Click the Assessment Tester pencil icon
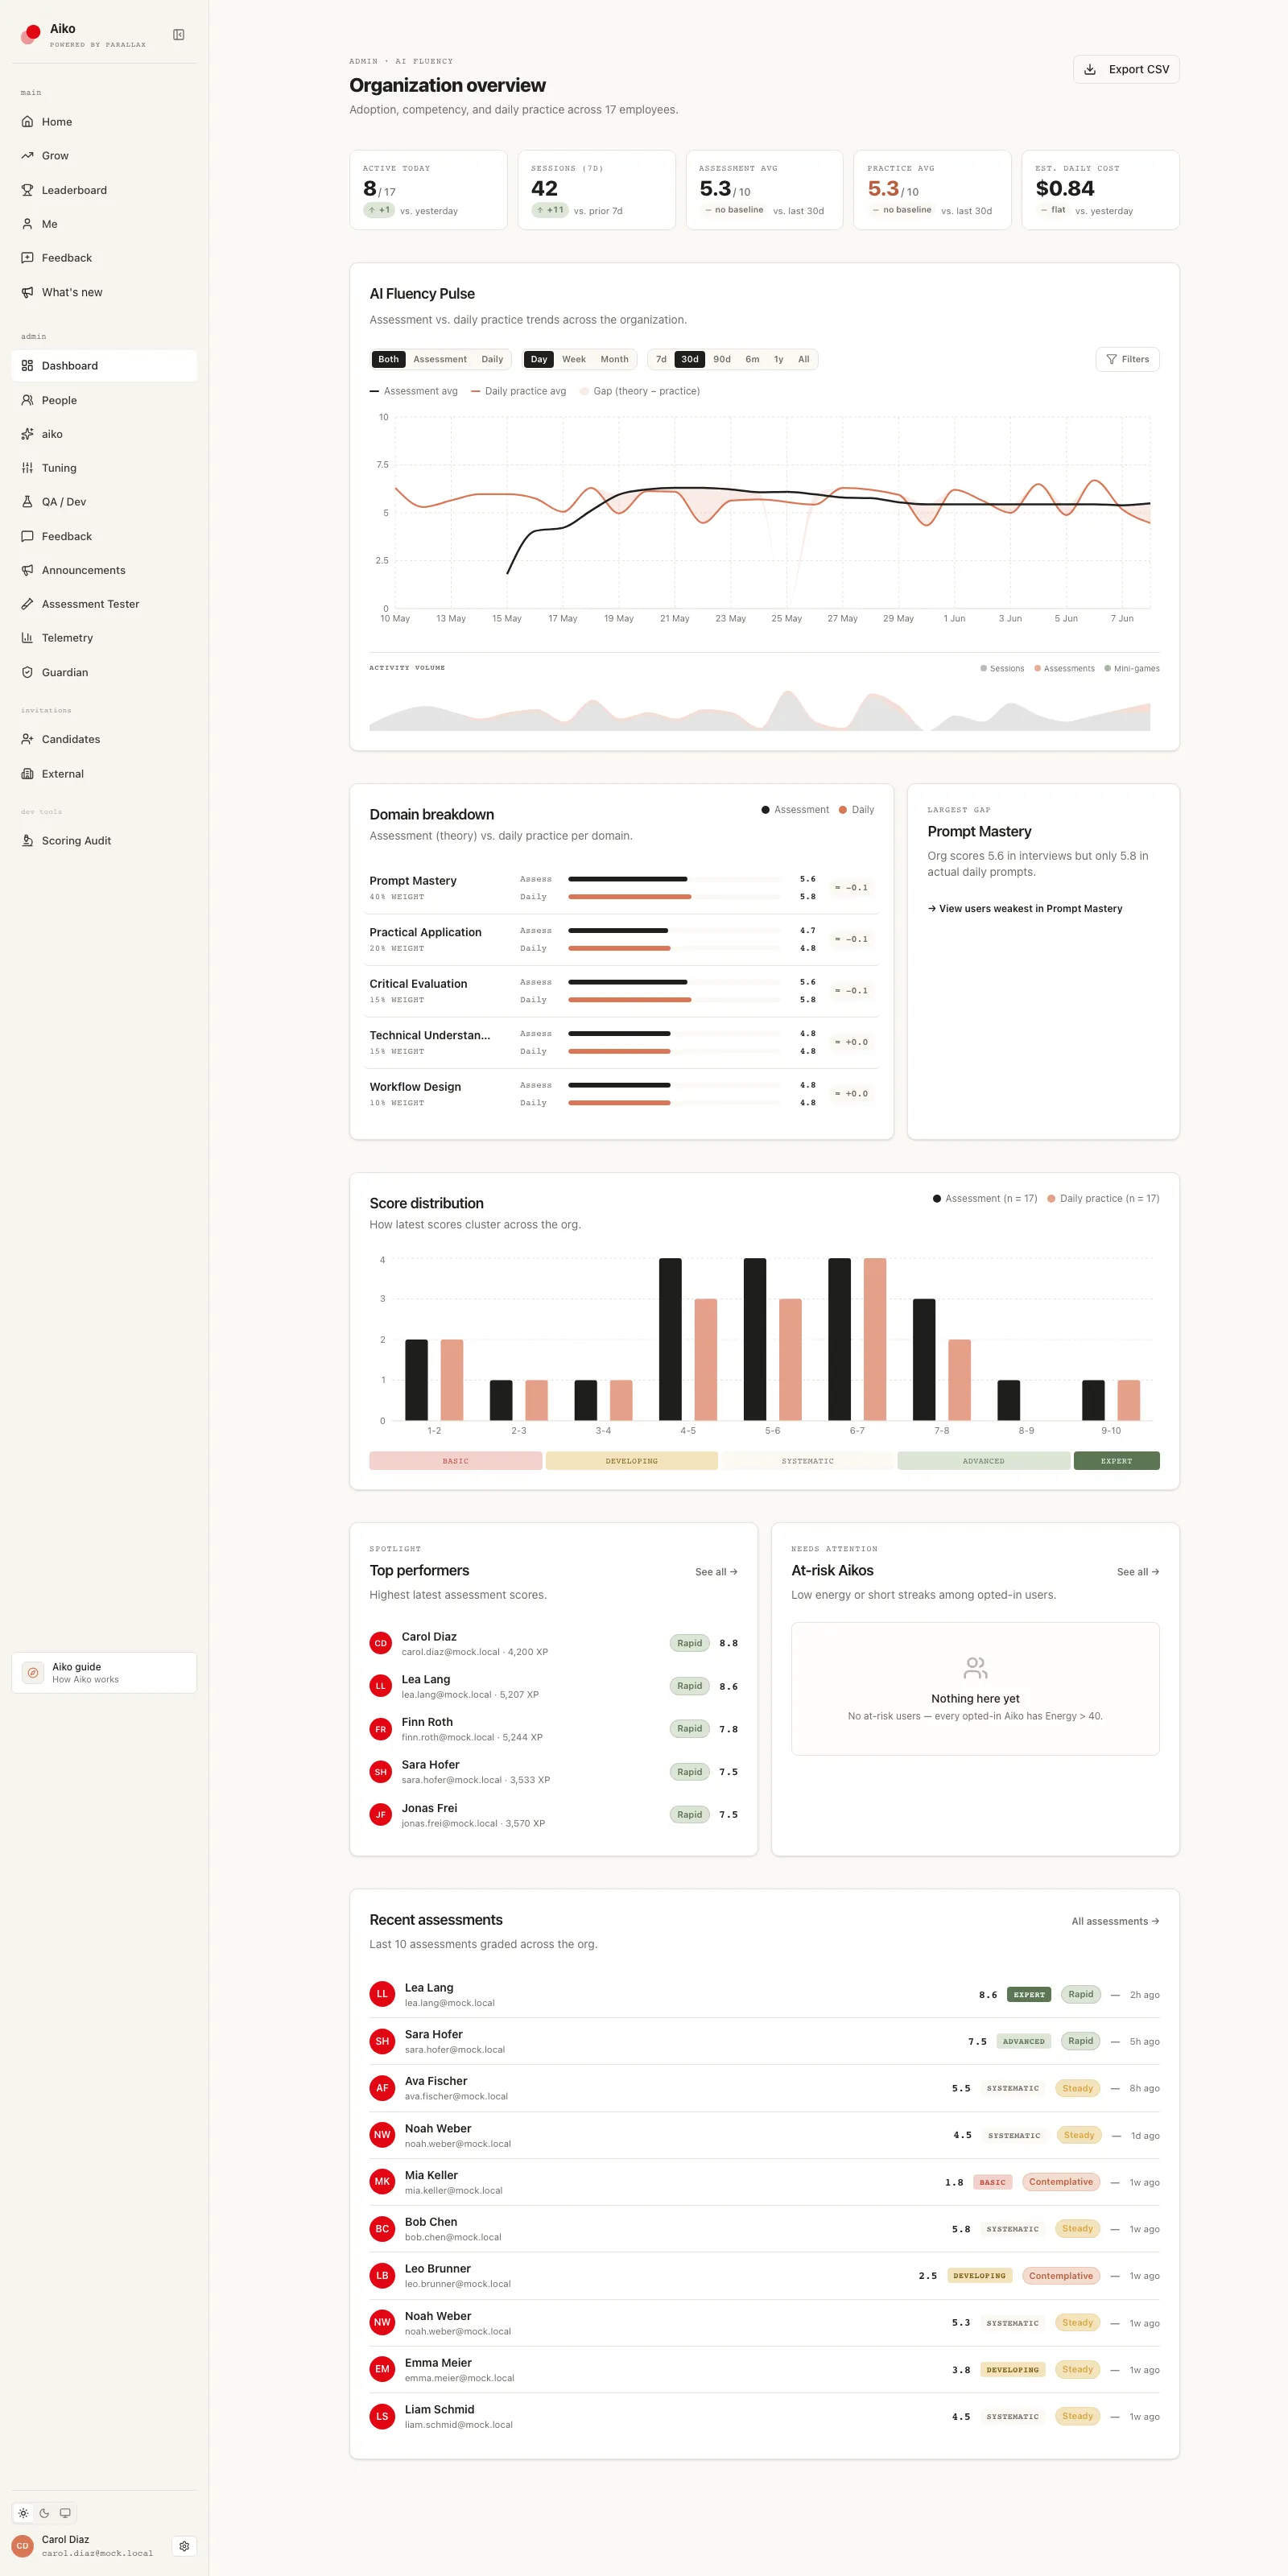1288x2576 pixels. click(x=28, y=604)
